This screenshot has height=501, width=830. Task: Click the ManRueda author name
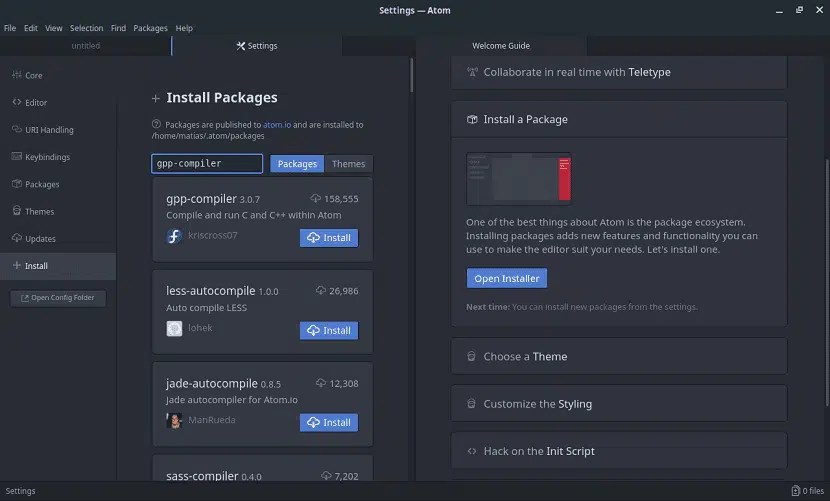coord(212,420)
